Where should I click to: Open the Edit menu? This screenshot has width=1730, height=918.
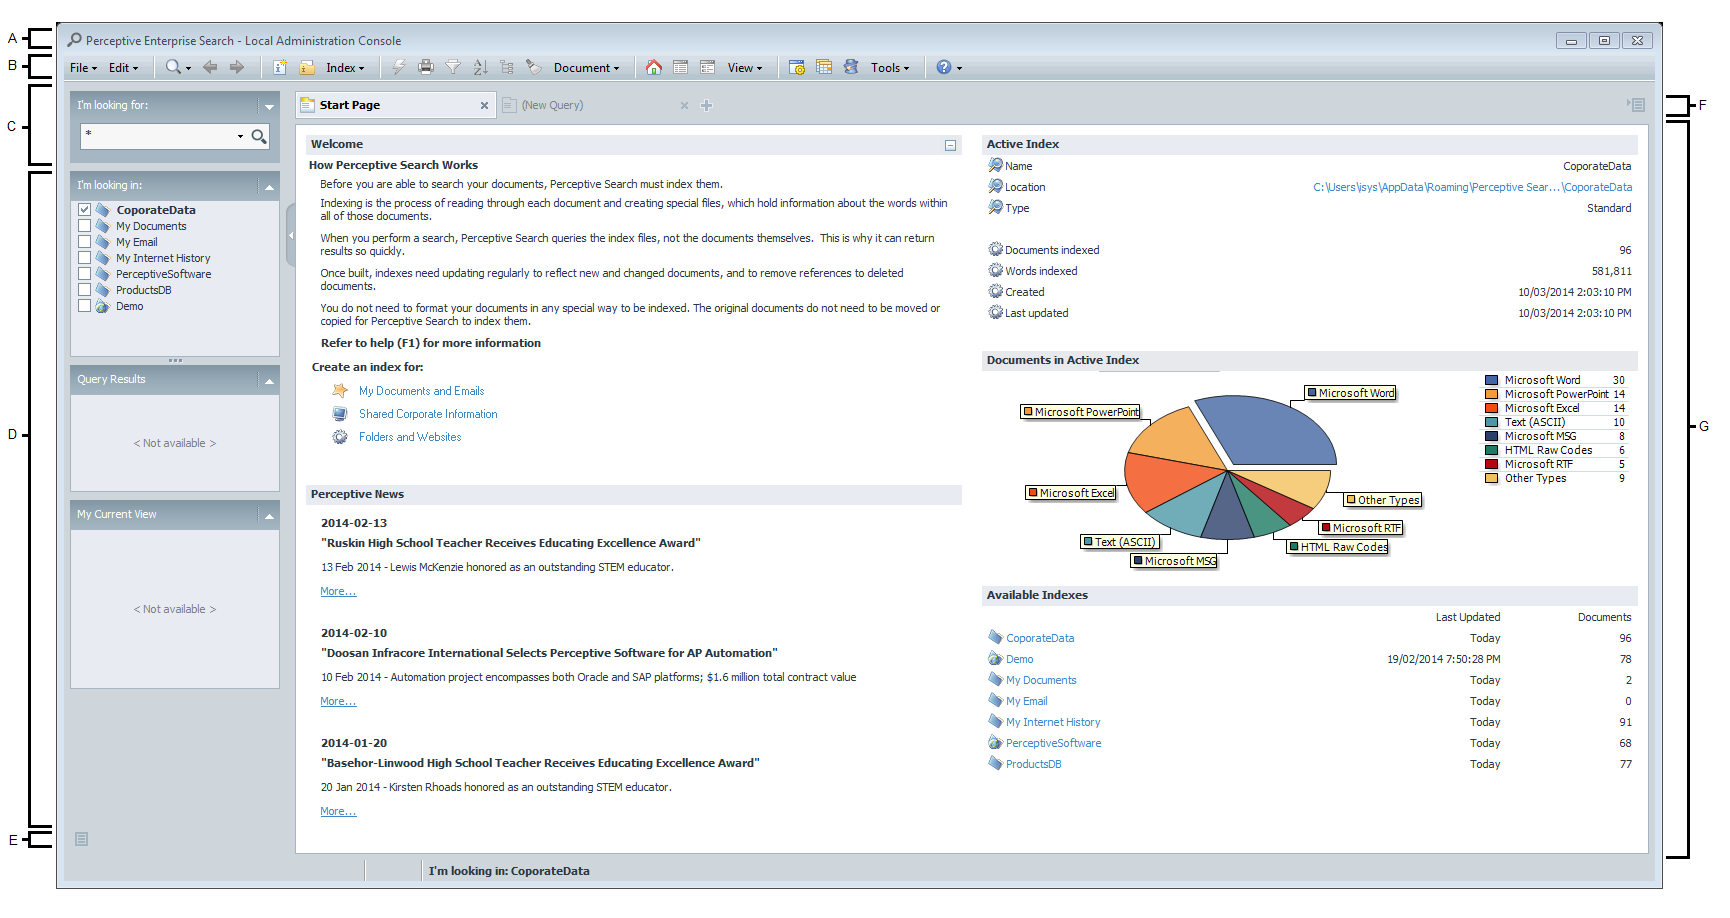(123, 68)
